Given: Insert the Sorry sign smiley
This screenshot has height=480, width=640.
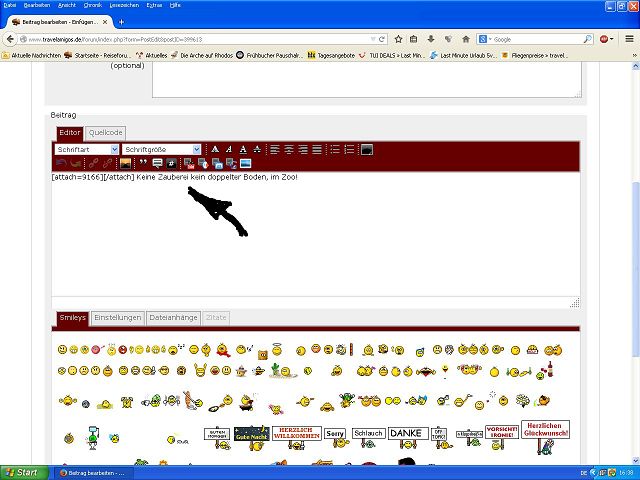Looking at the screenshot, I should pos(335,434).
